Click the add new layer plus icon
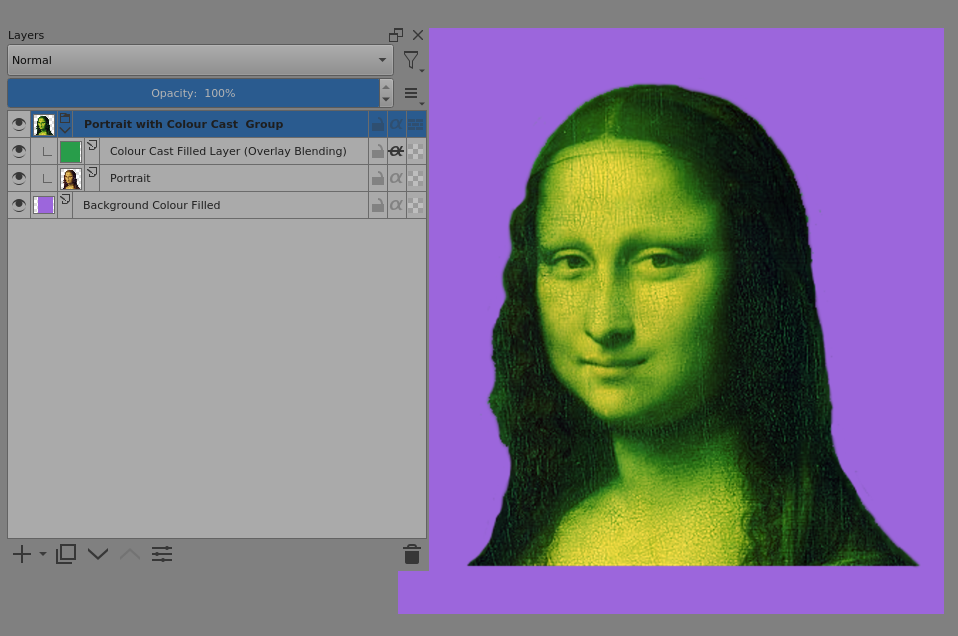This screenshot has height=636, width=958. point(21,554)
